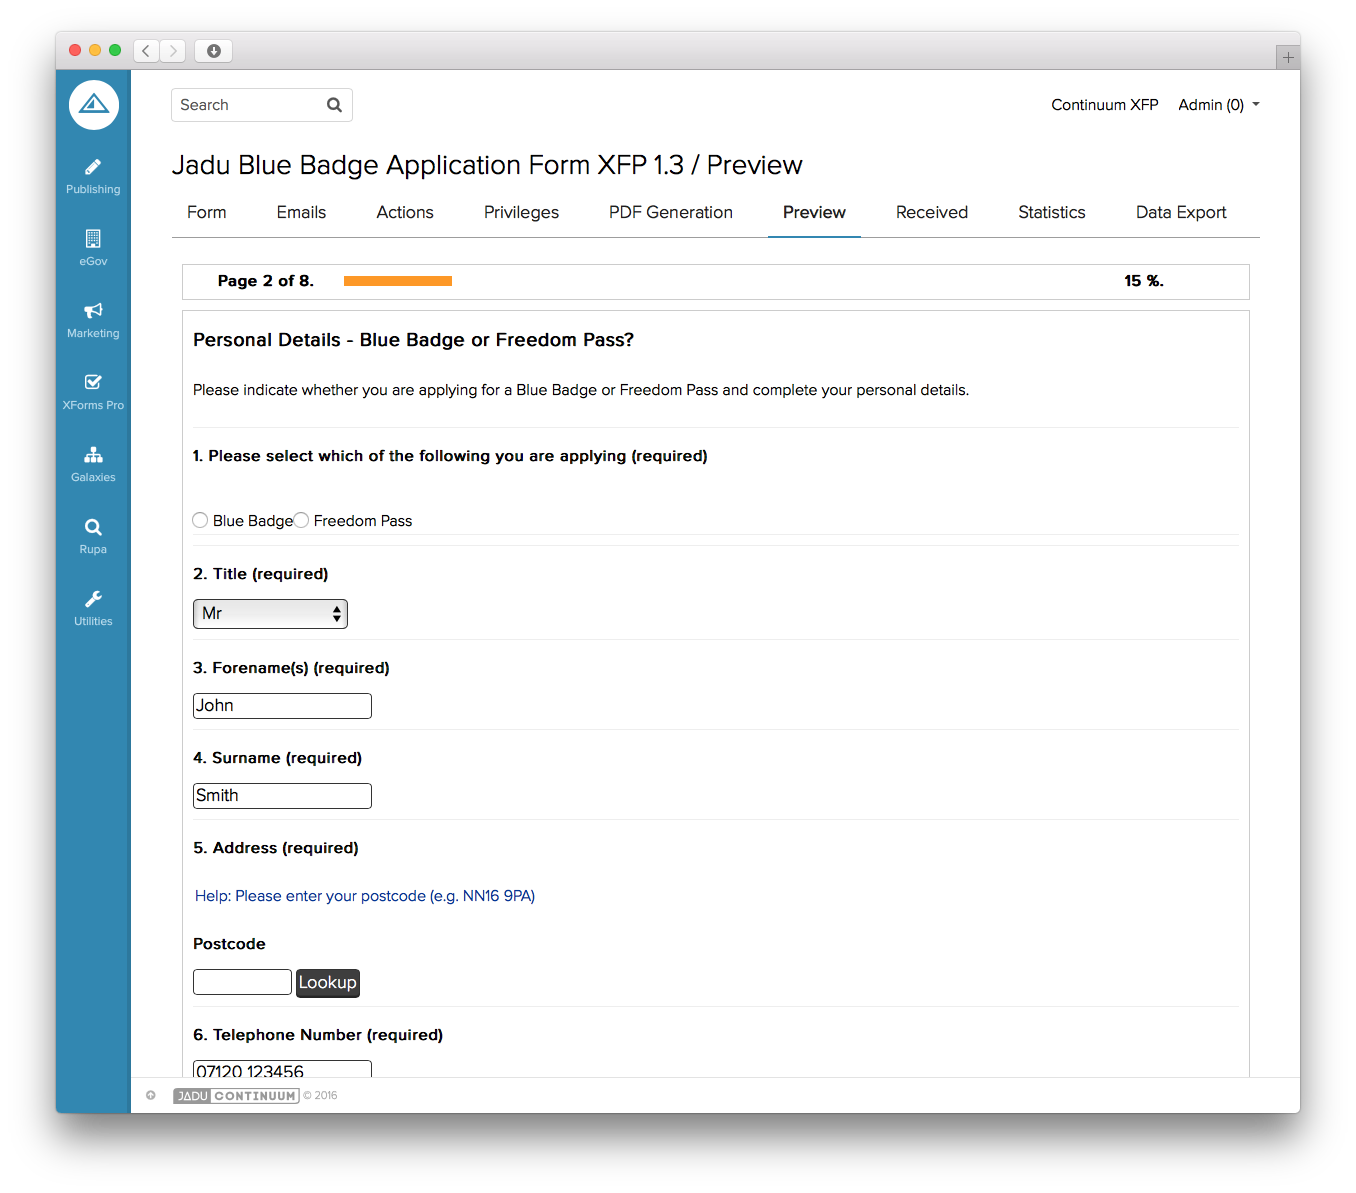Switch to the Actions tab

pyautogui.click(x=405, y=212)
